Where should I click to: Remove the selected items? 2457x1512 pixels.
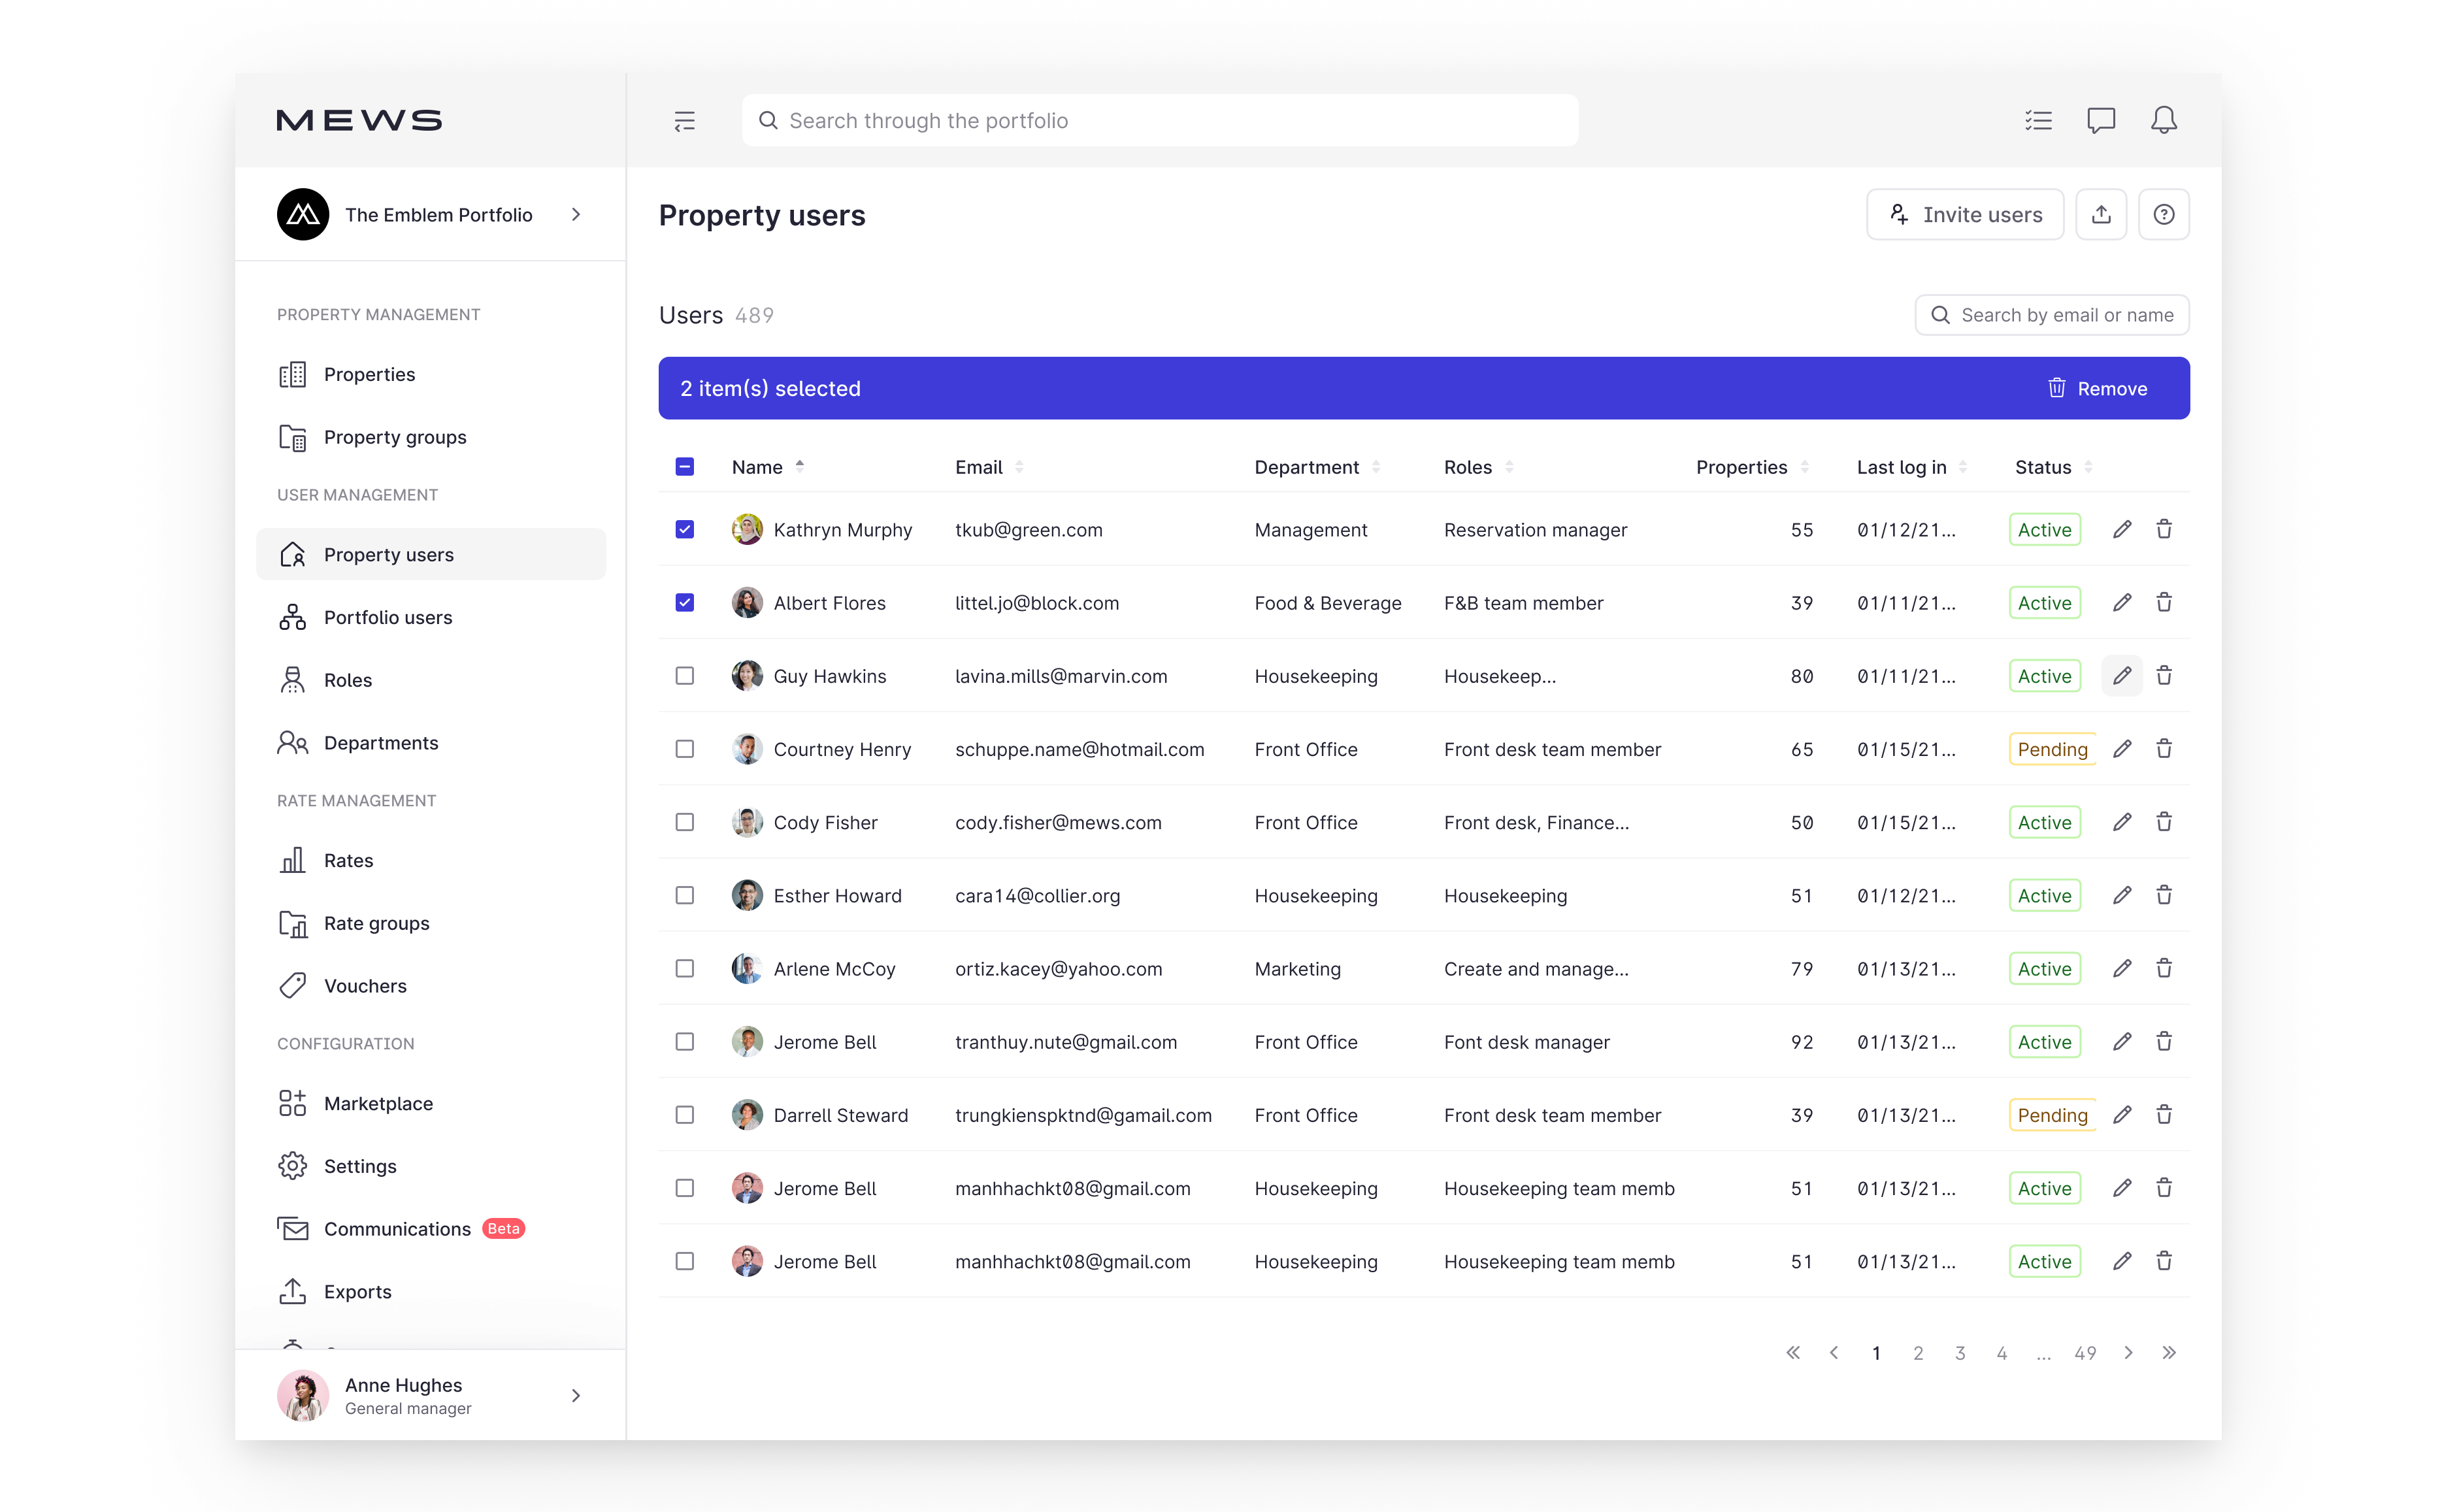click(x=2097, y=388)
